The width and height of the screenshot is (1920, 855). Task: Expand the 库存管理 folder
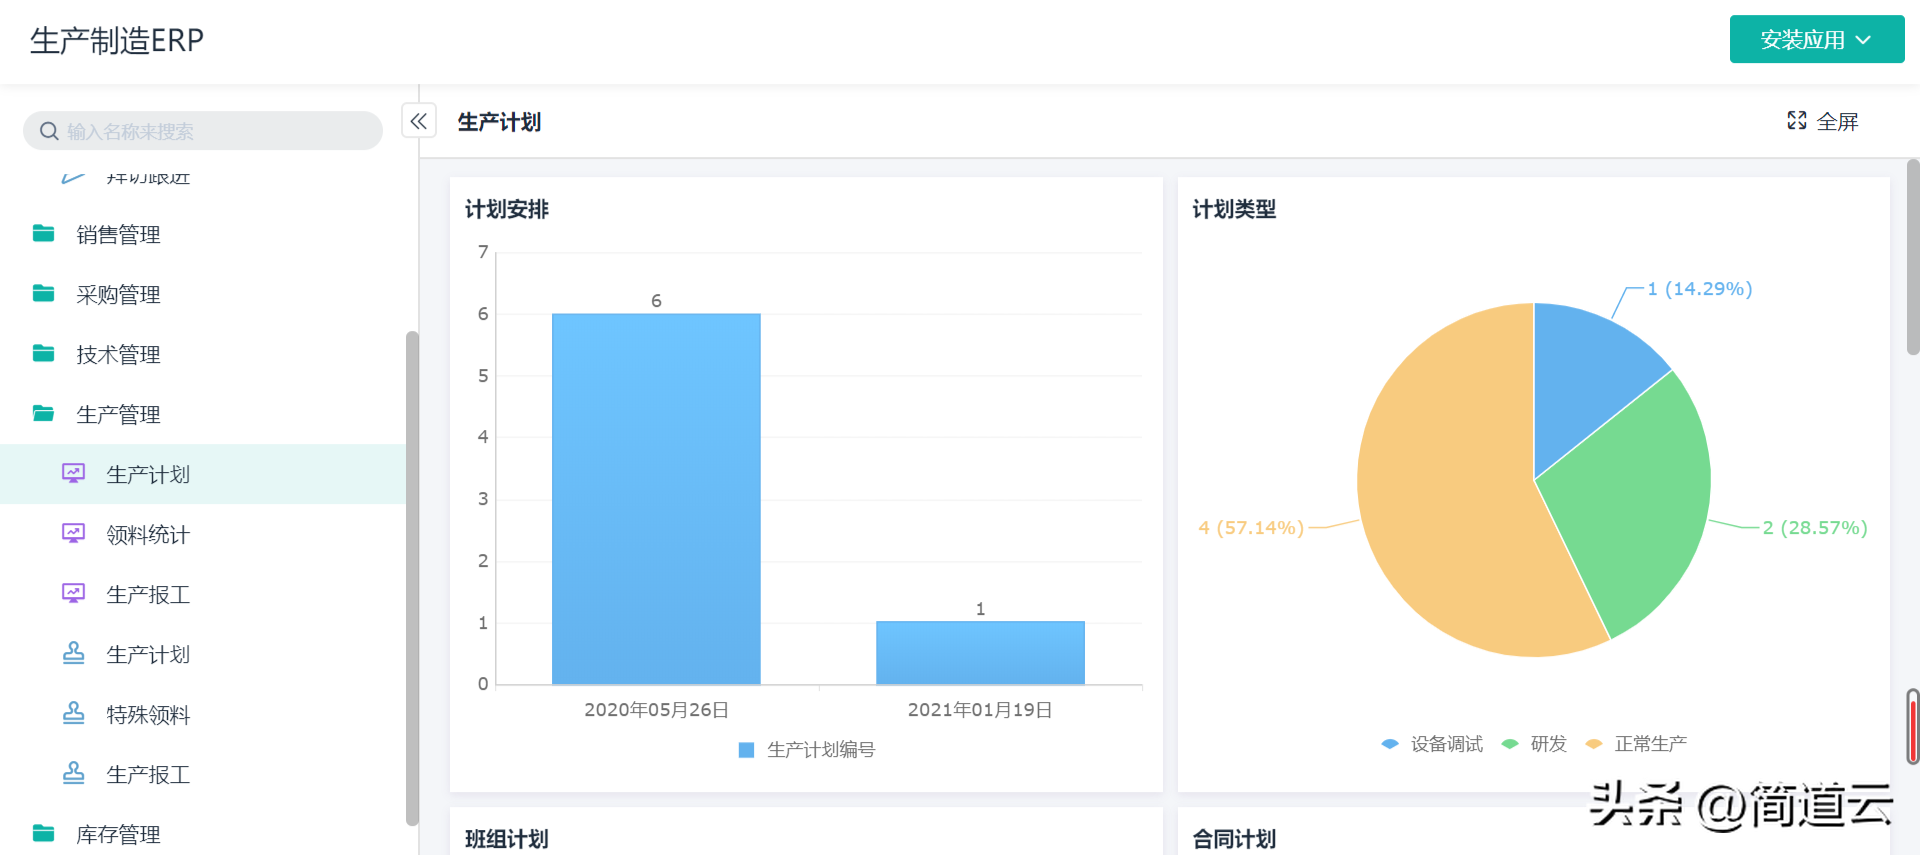(x=118, y=834)
